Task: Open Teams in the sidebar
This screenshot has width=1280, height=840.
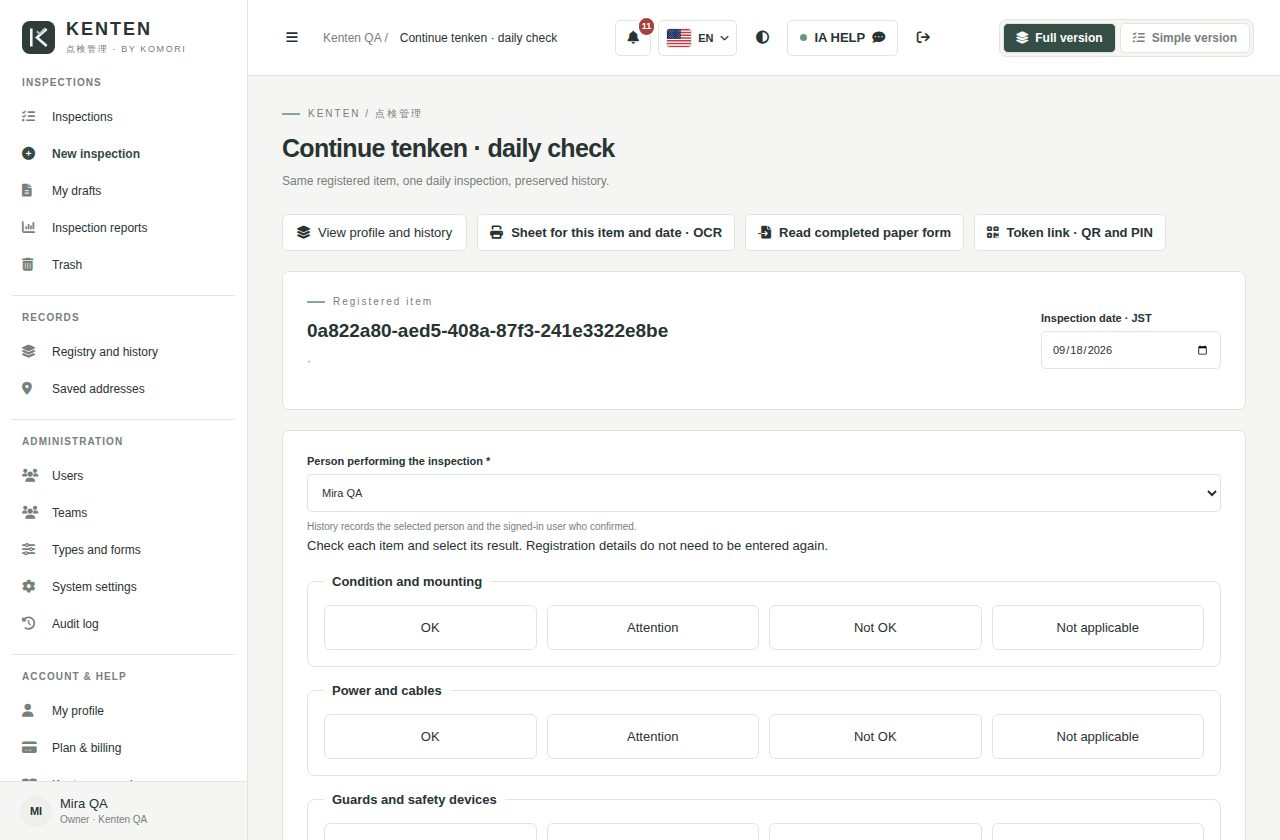Action: [x=124, y=513]
